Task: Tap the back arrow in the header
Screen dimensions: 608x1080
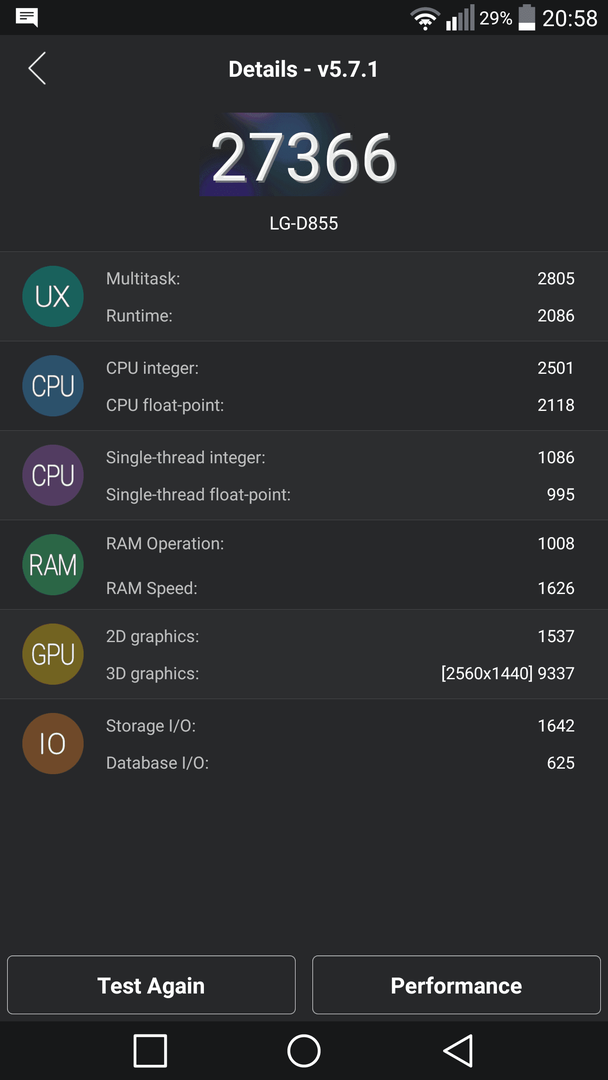Action: (x=37, y=69)
